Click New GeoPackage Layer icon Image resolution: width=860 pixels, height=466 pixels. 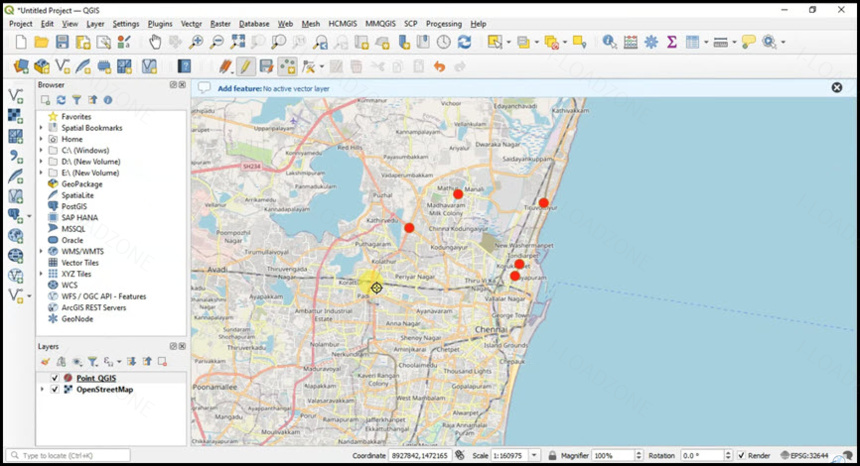pyautogui.click(x=42, y=67)
